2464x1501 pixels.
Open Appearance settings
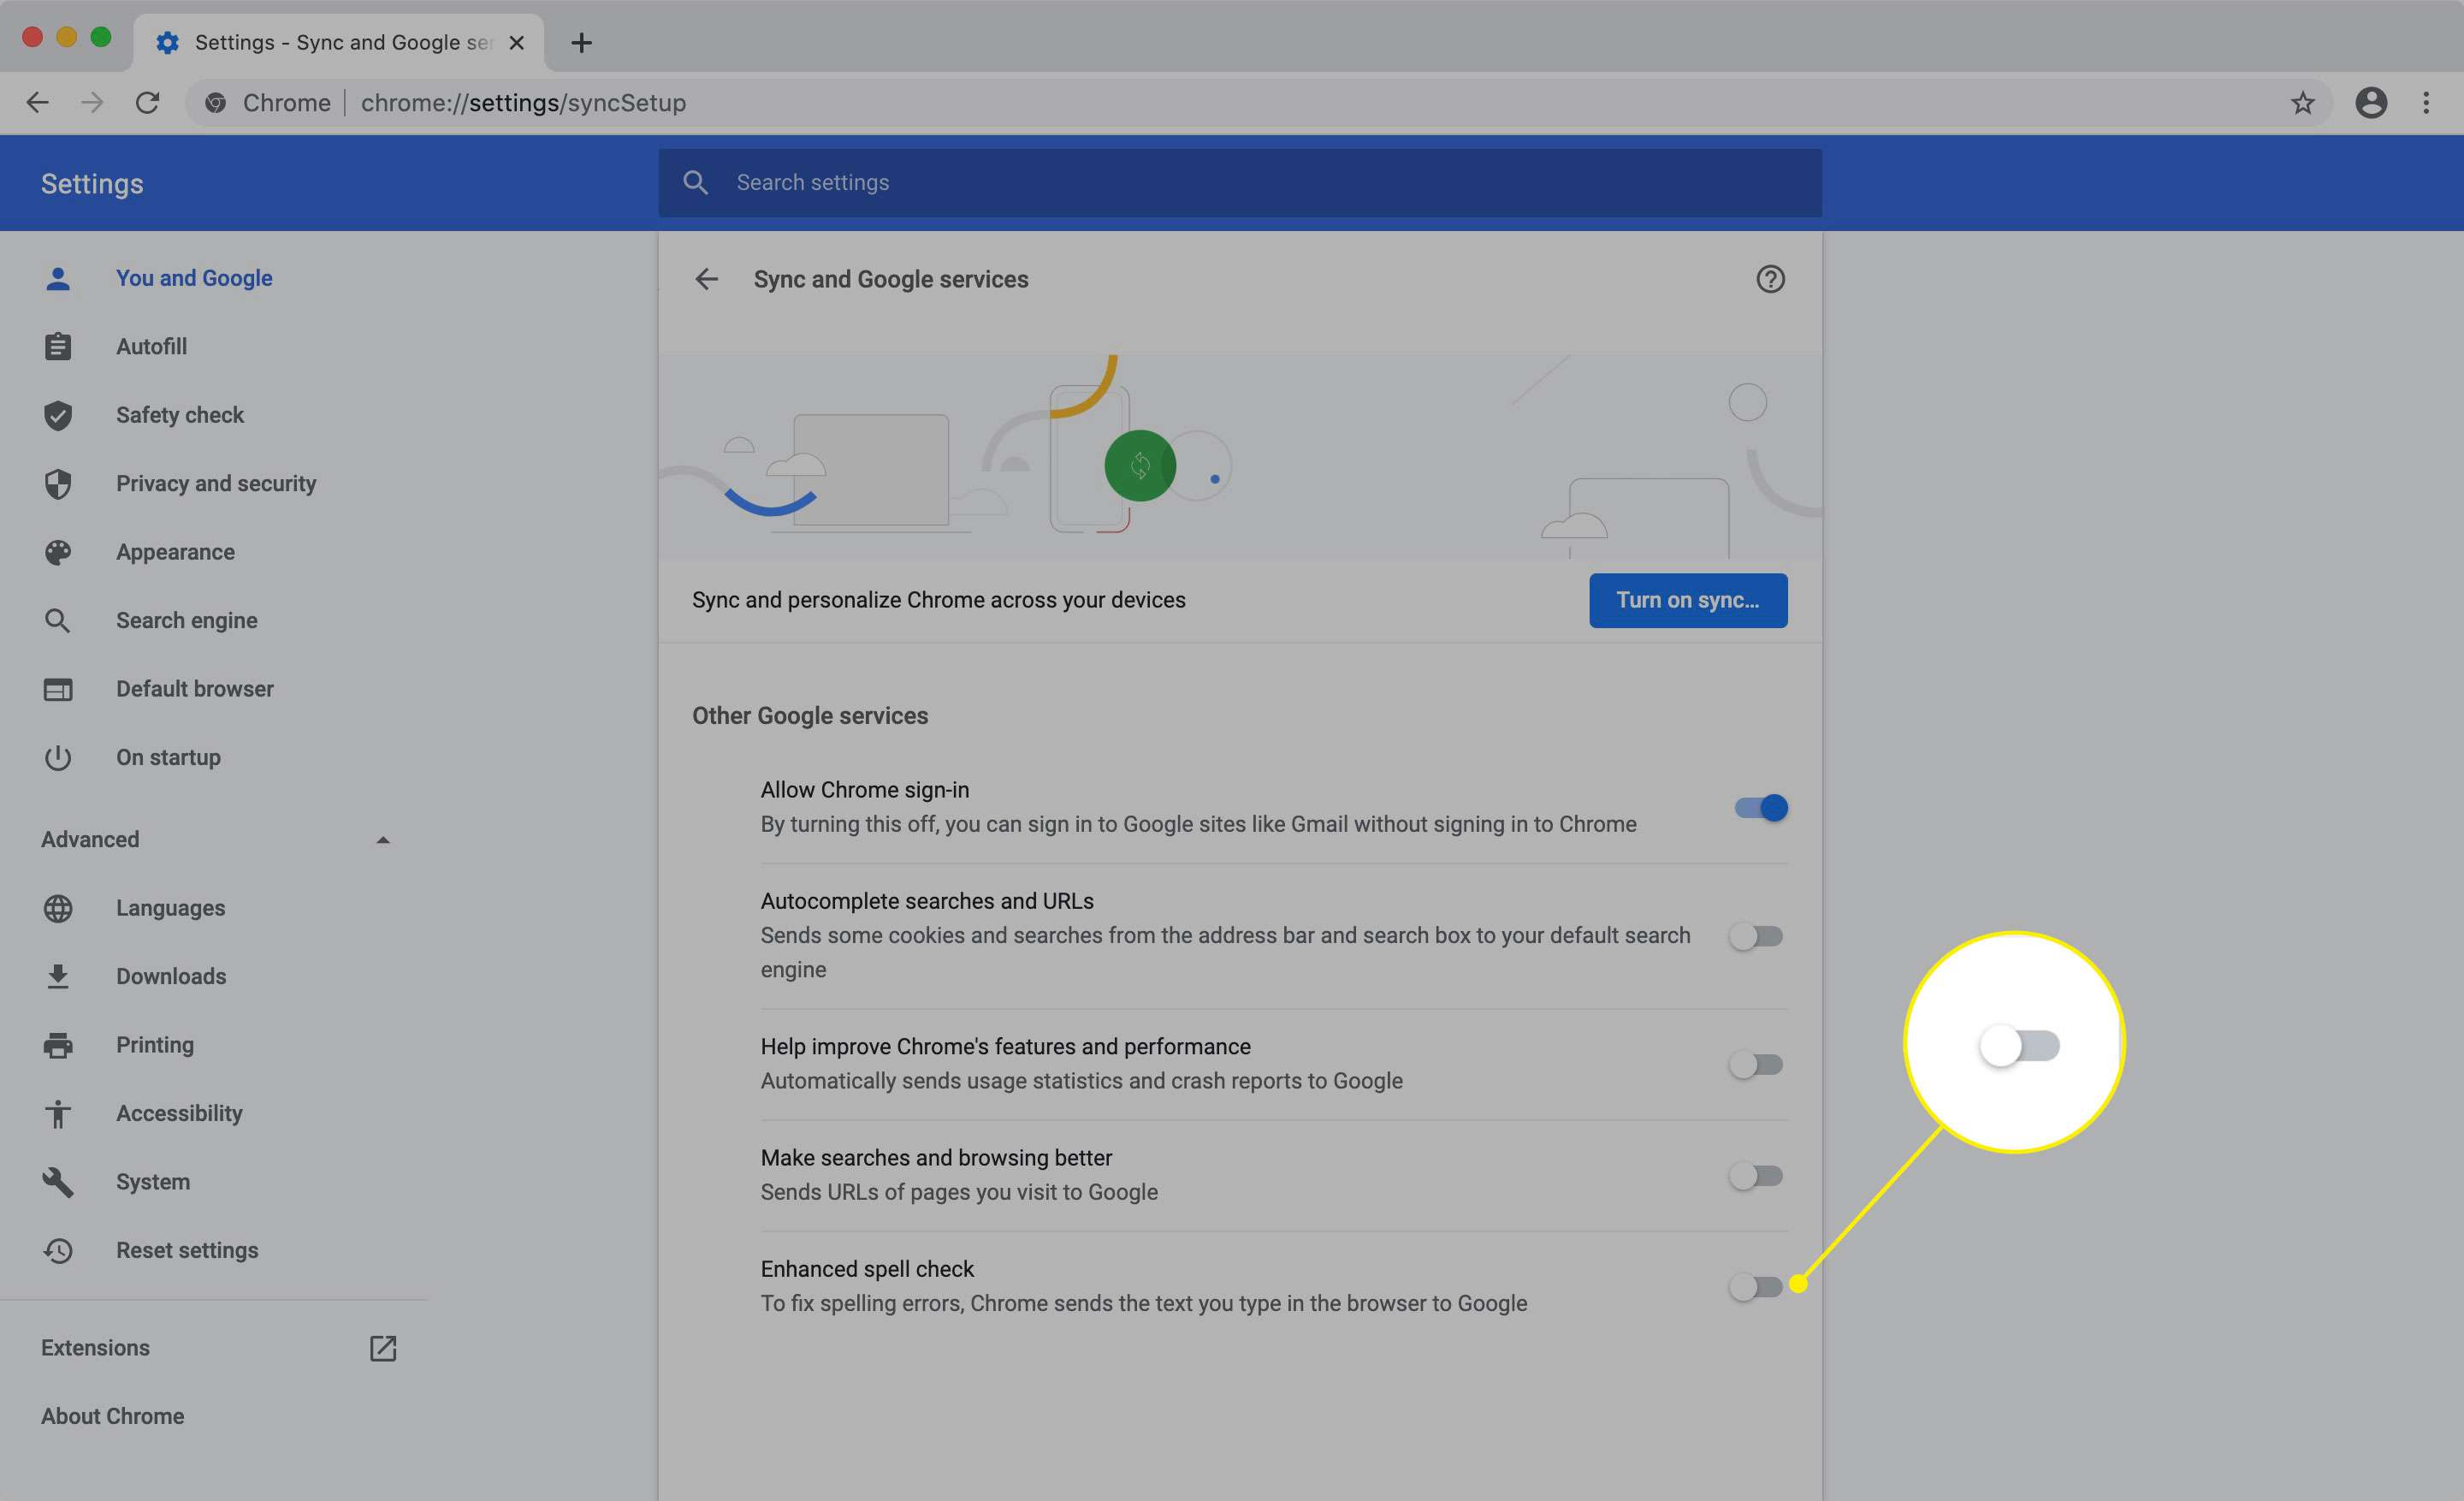tap(175, 552)
